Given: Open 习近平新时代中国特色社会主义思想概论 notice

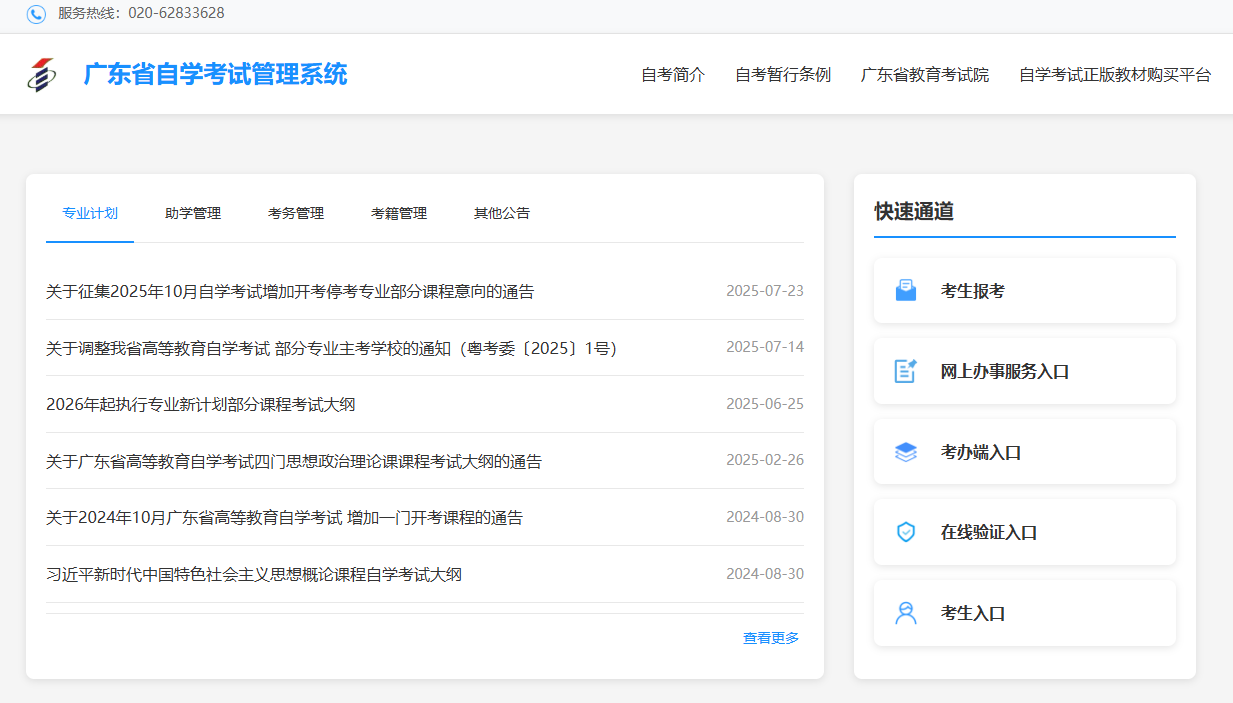Looking at the screenshot, I should pos(254,575).
